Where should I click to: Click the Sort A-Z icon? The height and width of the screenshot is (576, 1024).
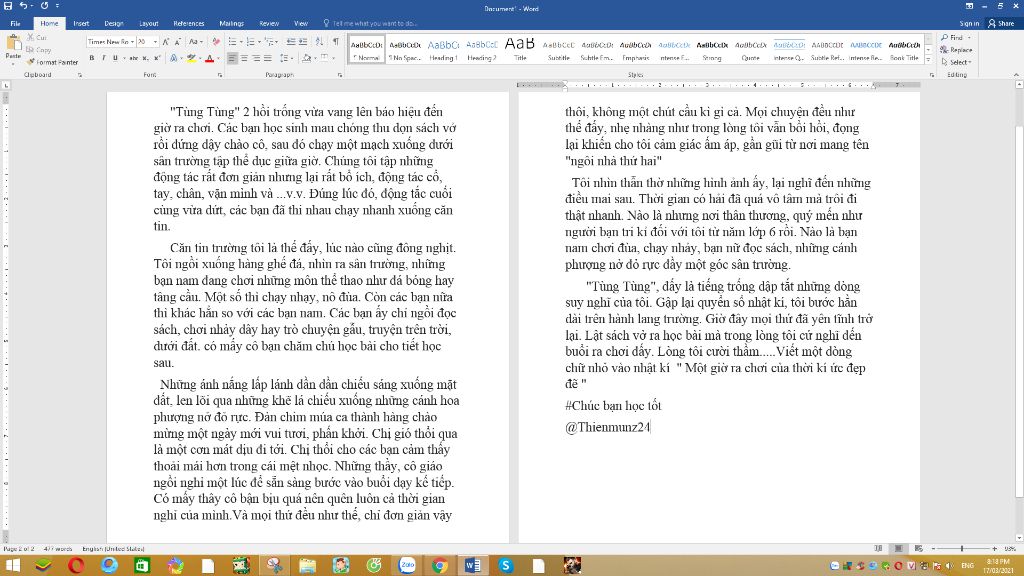pos(319,42)
